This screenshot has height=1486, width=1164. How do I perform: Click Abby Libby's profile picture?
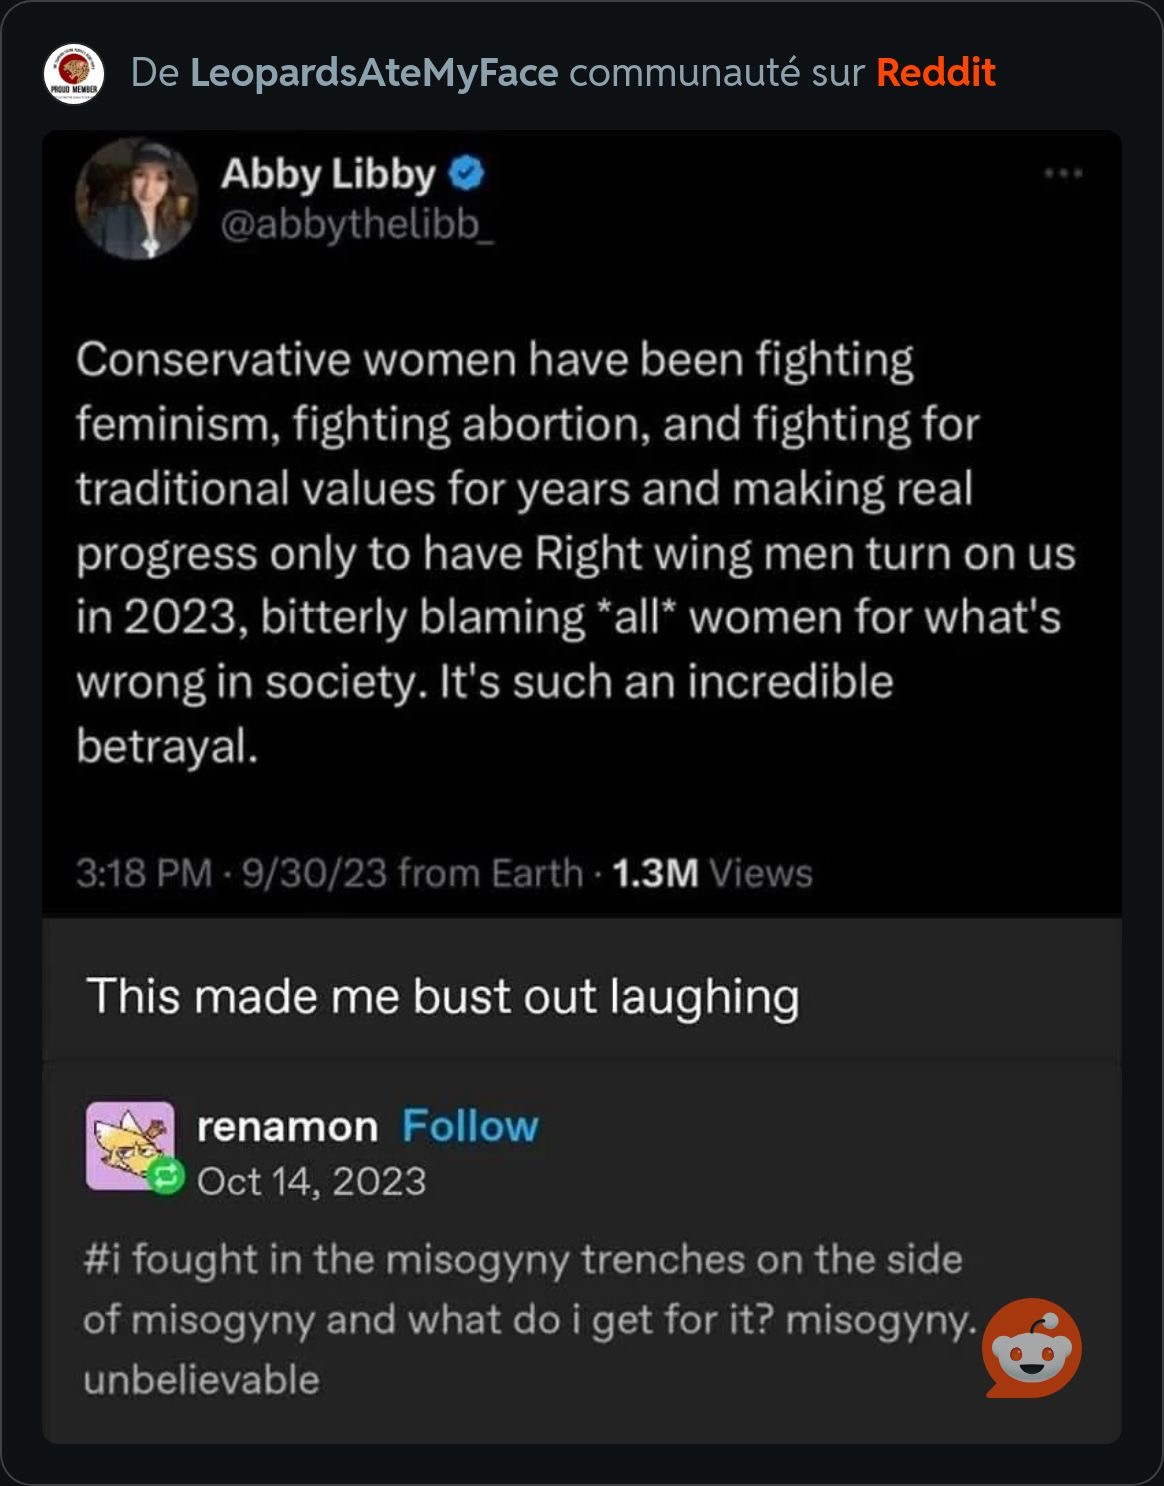(137, 199)
